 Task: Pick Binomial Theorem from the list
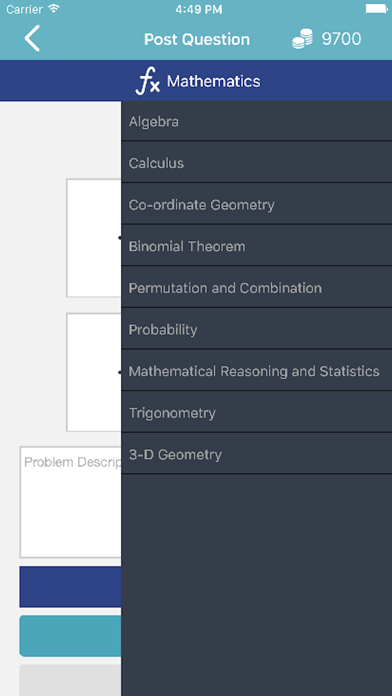click(x=257, y=246)
